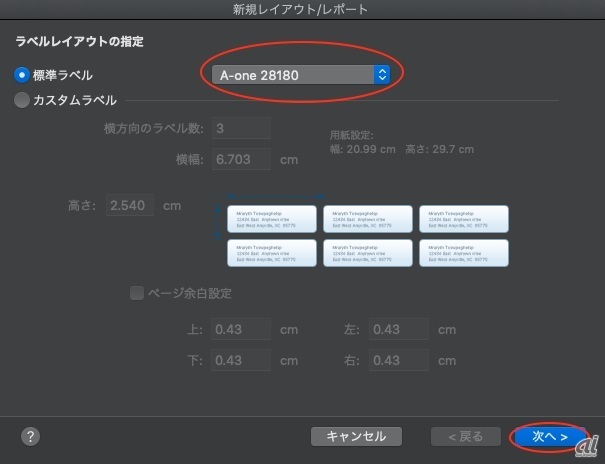This screenshot has height=464, width=605.
Task: Select the 標準ラベル radio button
Action: 21,75
